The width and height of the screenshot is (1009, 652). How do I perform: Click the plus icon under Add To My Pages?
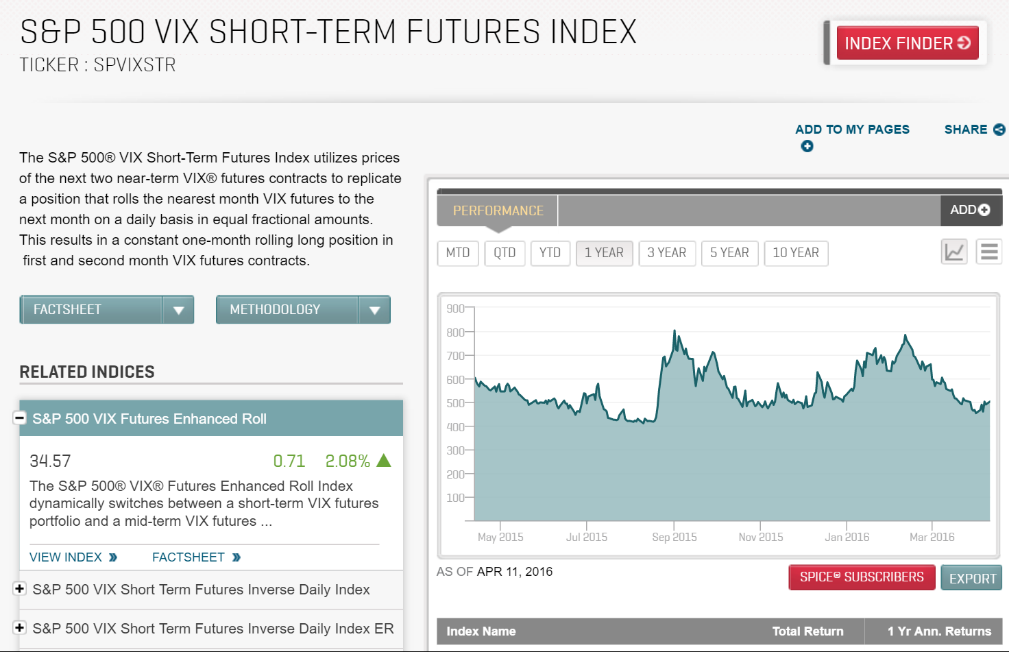coord(807,147)
